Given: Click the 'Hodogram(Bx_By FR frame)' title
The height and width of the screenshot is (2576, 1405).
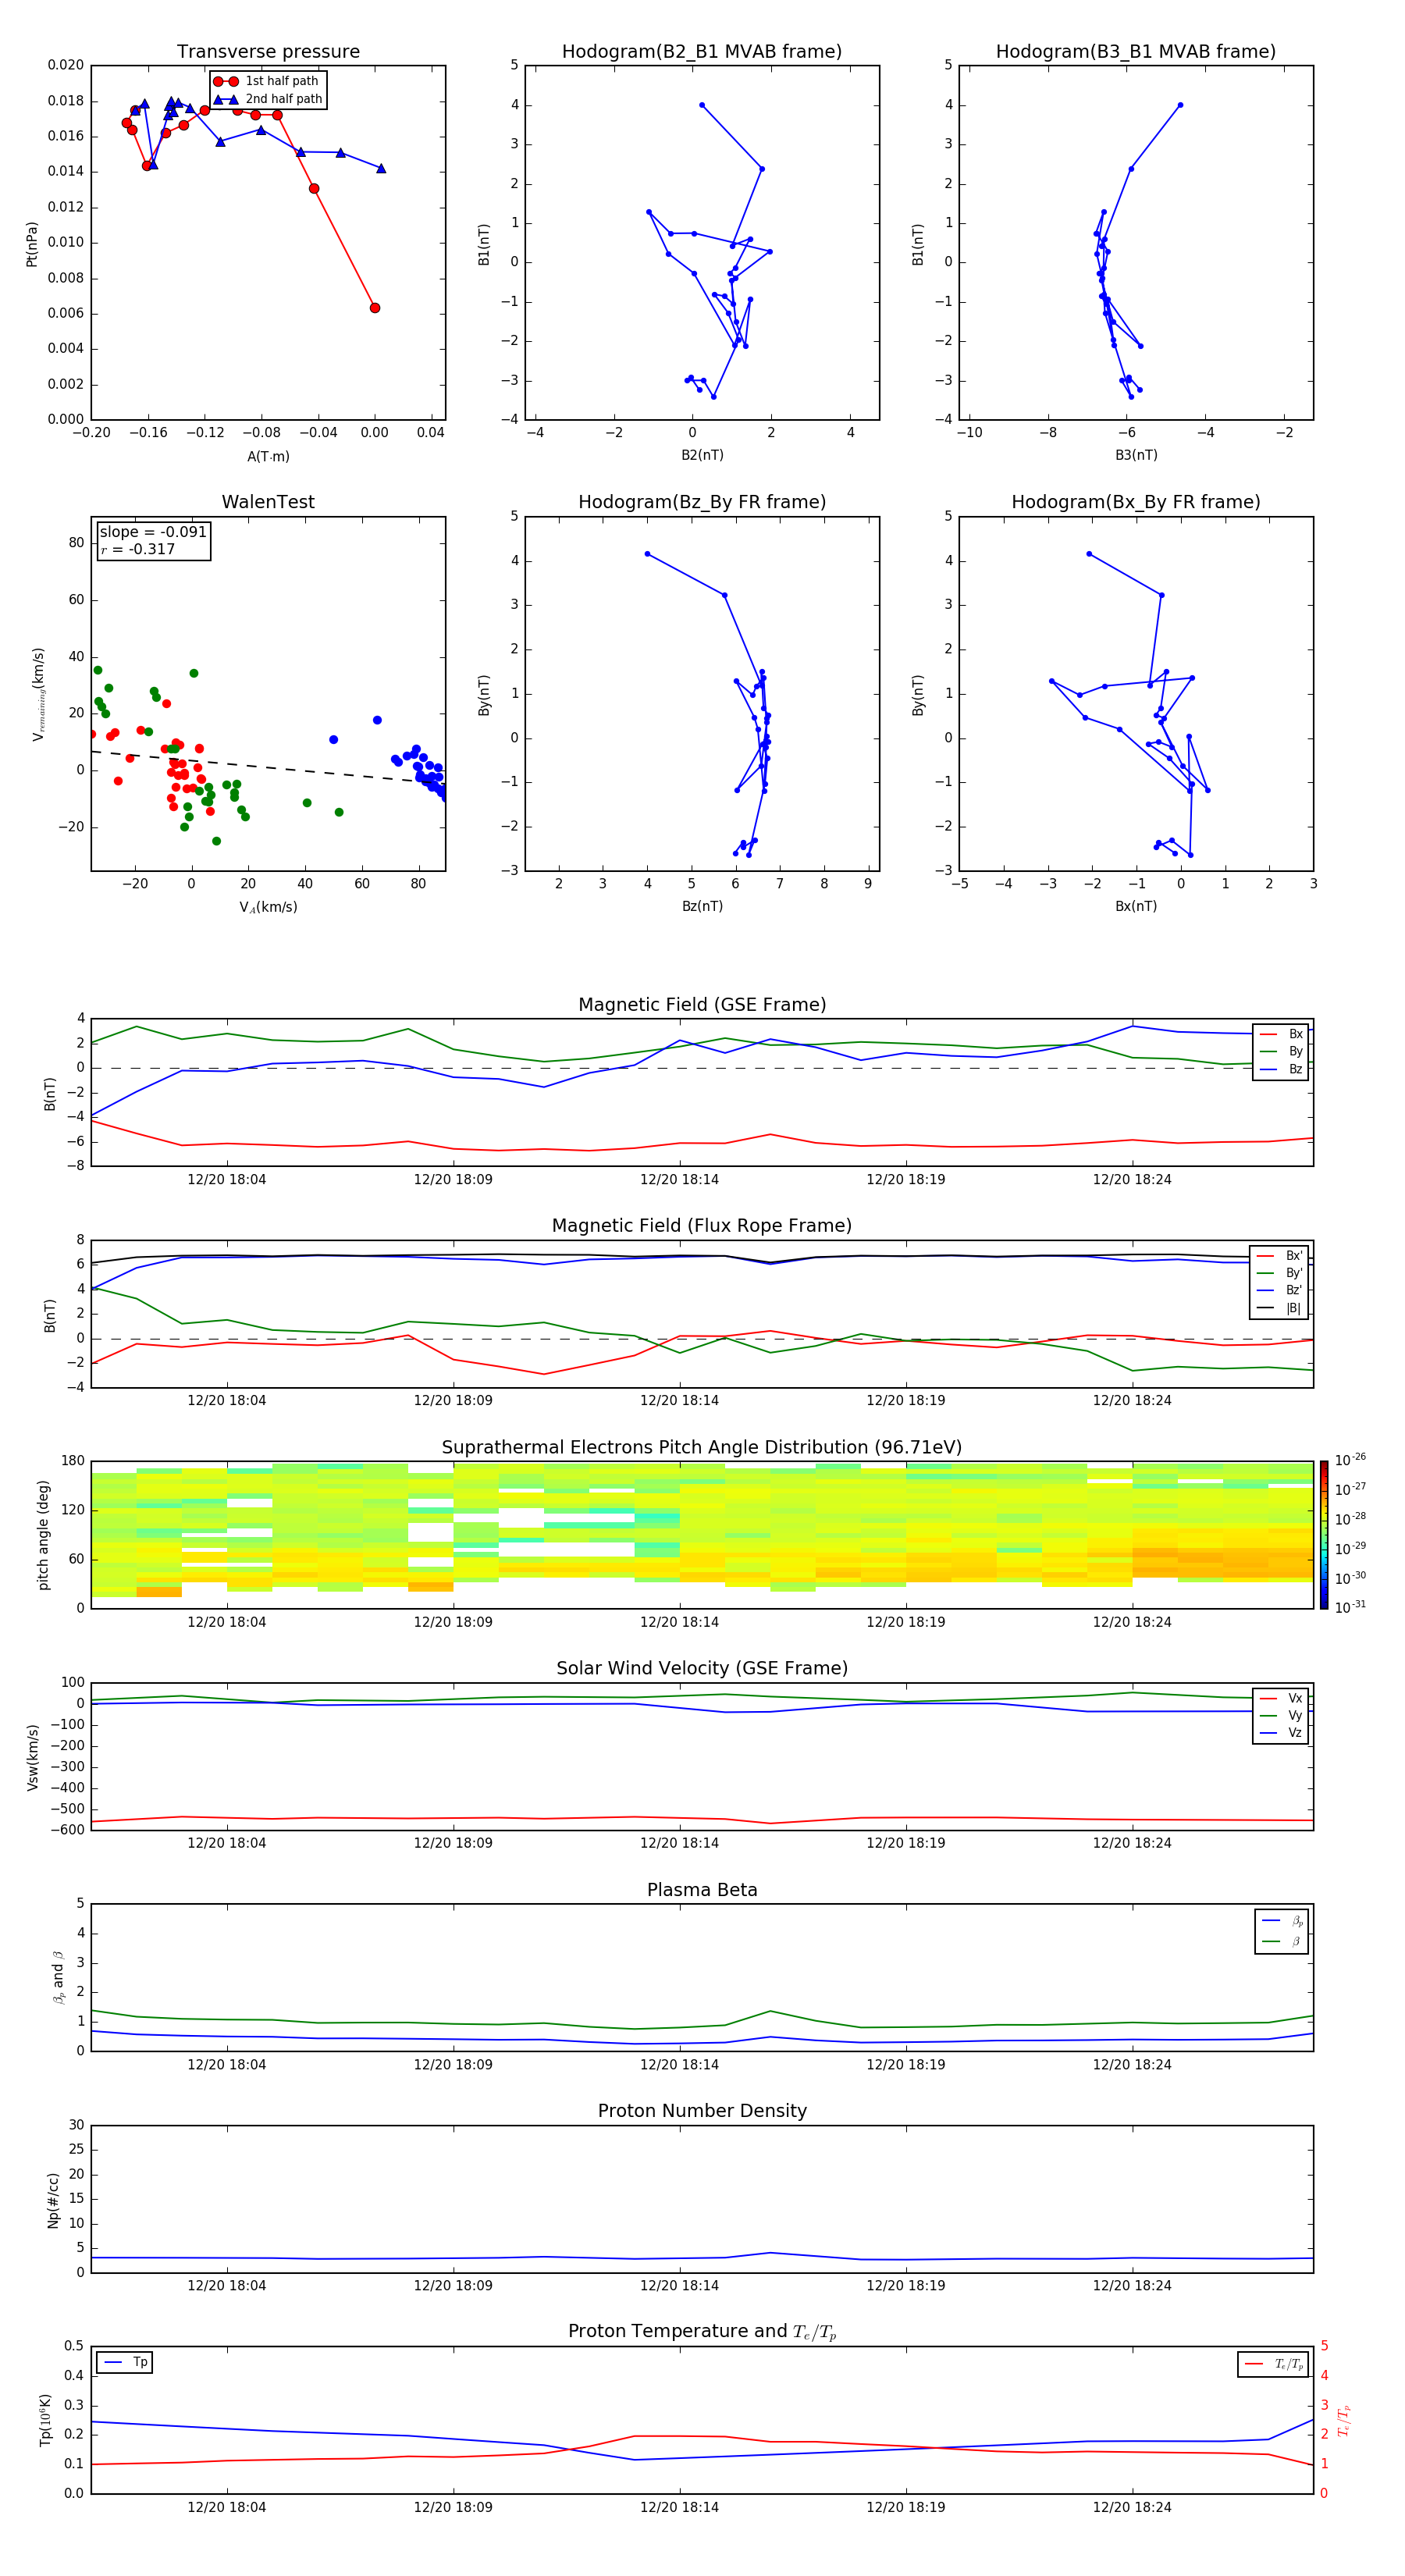Looking at the screenshot, I should [1136, 502].
